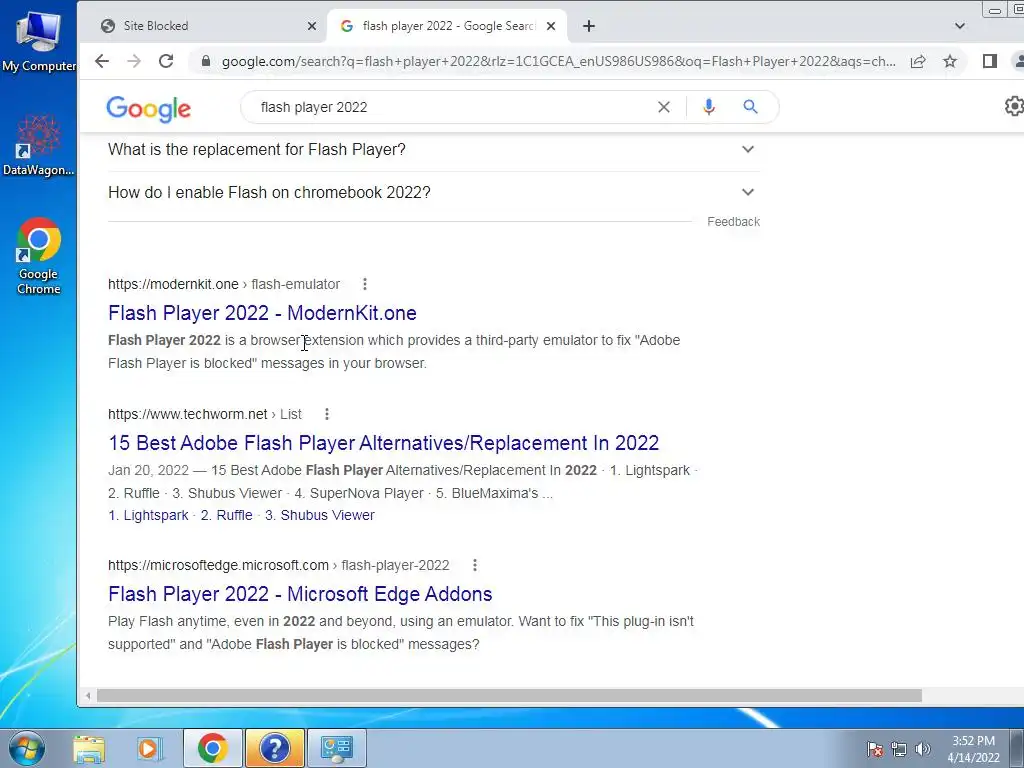Click the '2. Ruffle' sitelink
The height and width of the screenshot is (768, 1024).
[x=227, y=515]
